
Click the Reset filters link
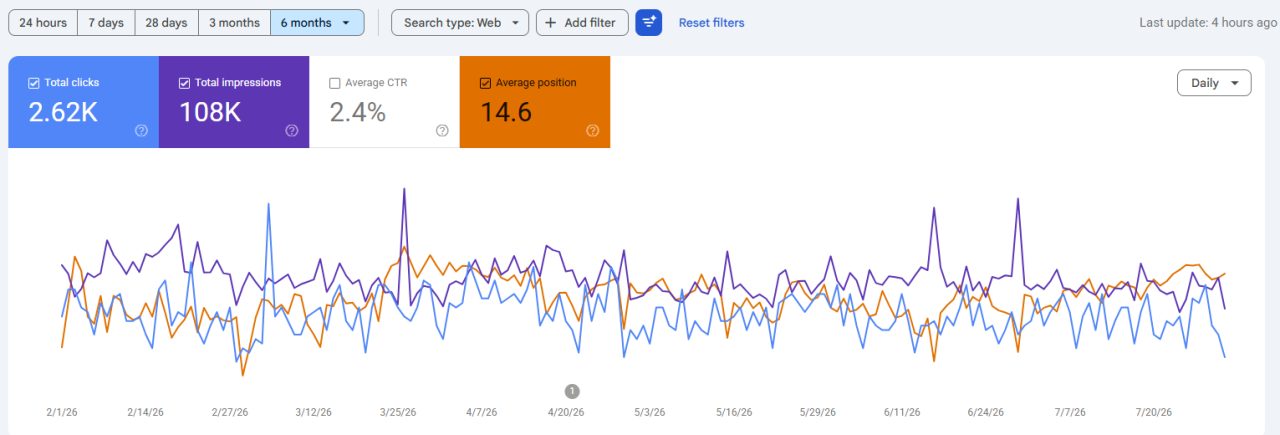[x=711, y=22]
